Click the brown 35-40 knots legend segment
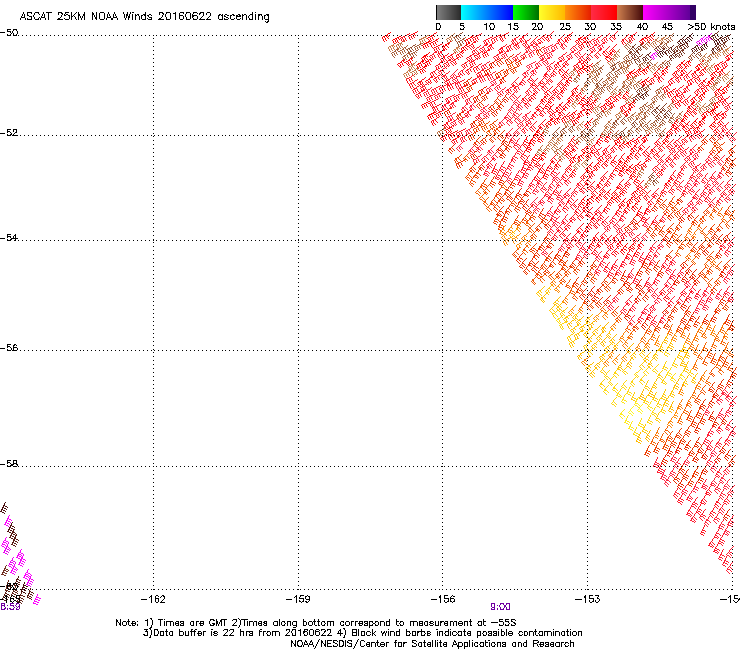Screen dimensions: 740x650 630,12
